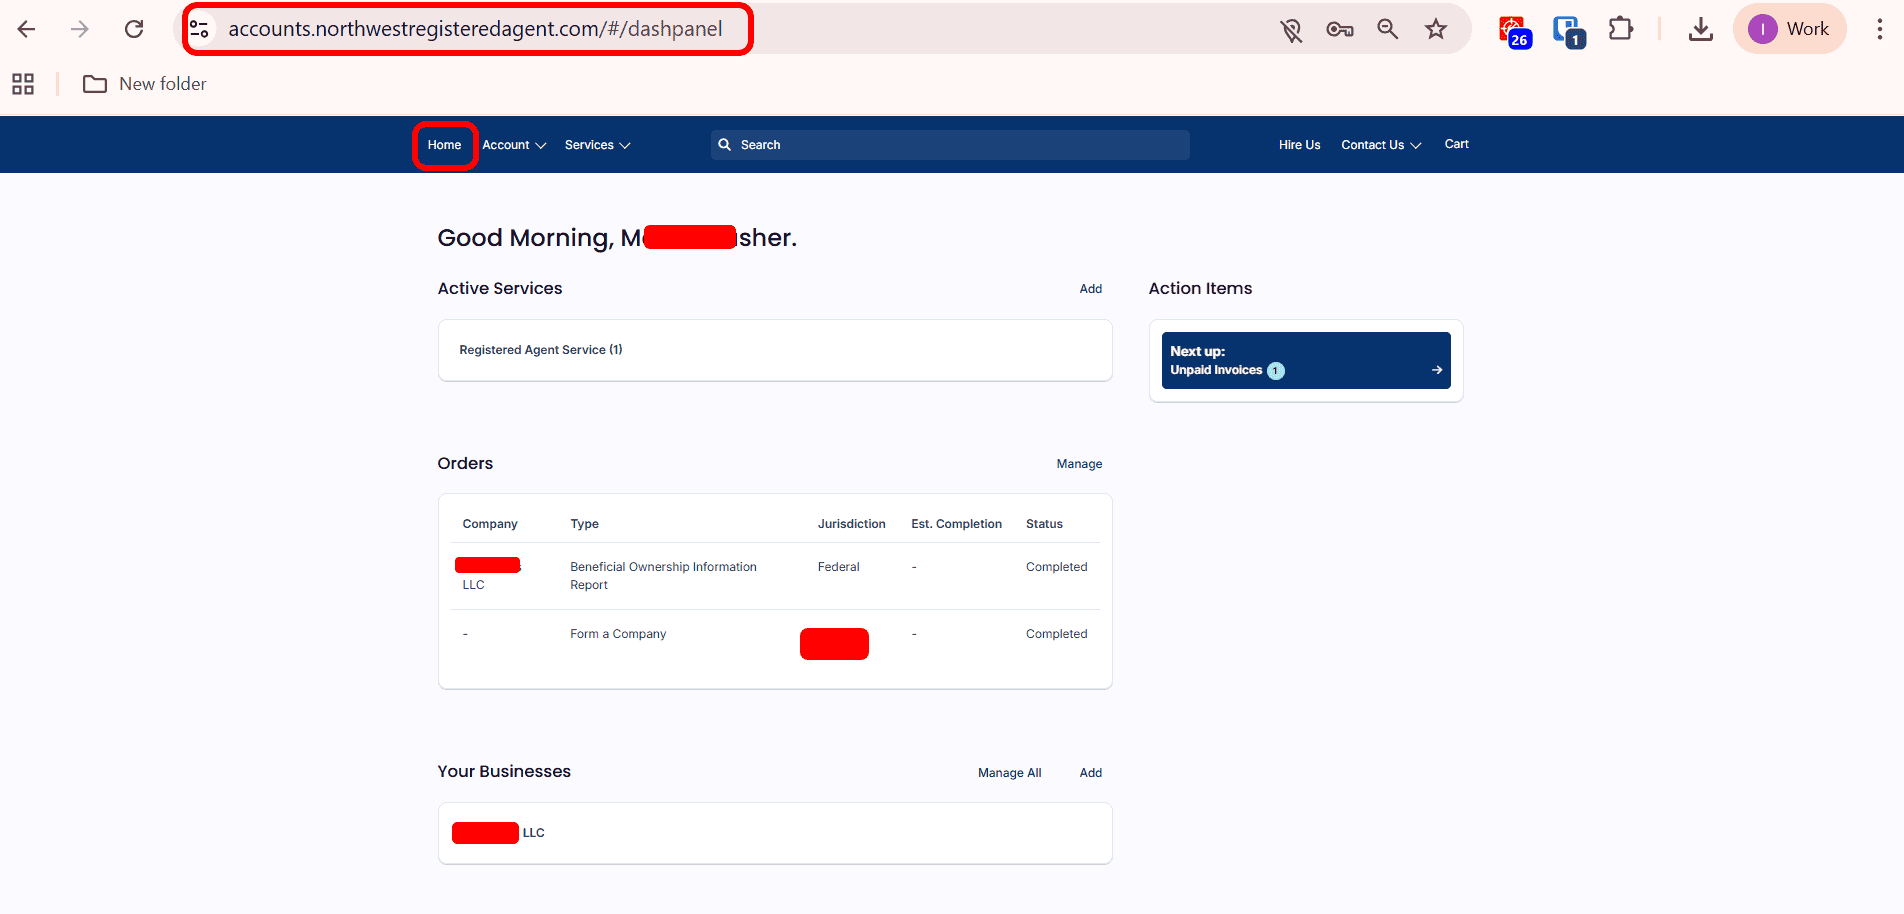Reload the page with refresh icon
The image size is (1904, 914).
point(134,29)
